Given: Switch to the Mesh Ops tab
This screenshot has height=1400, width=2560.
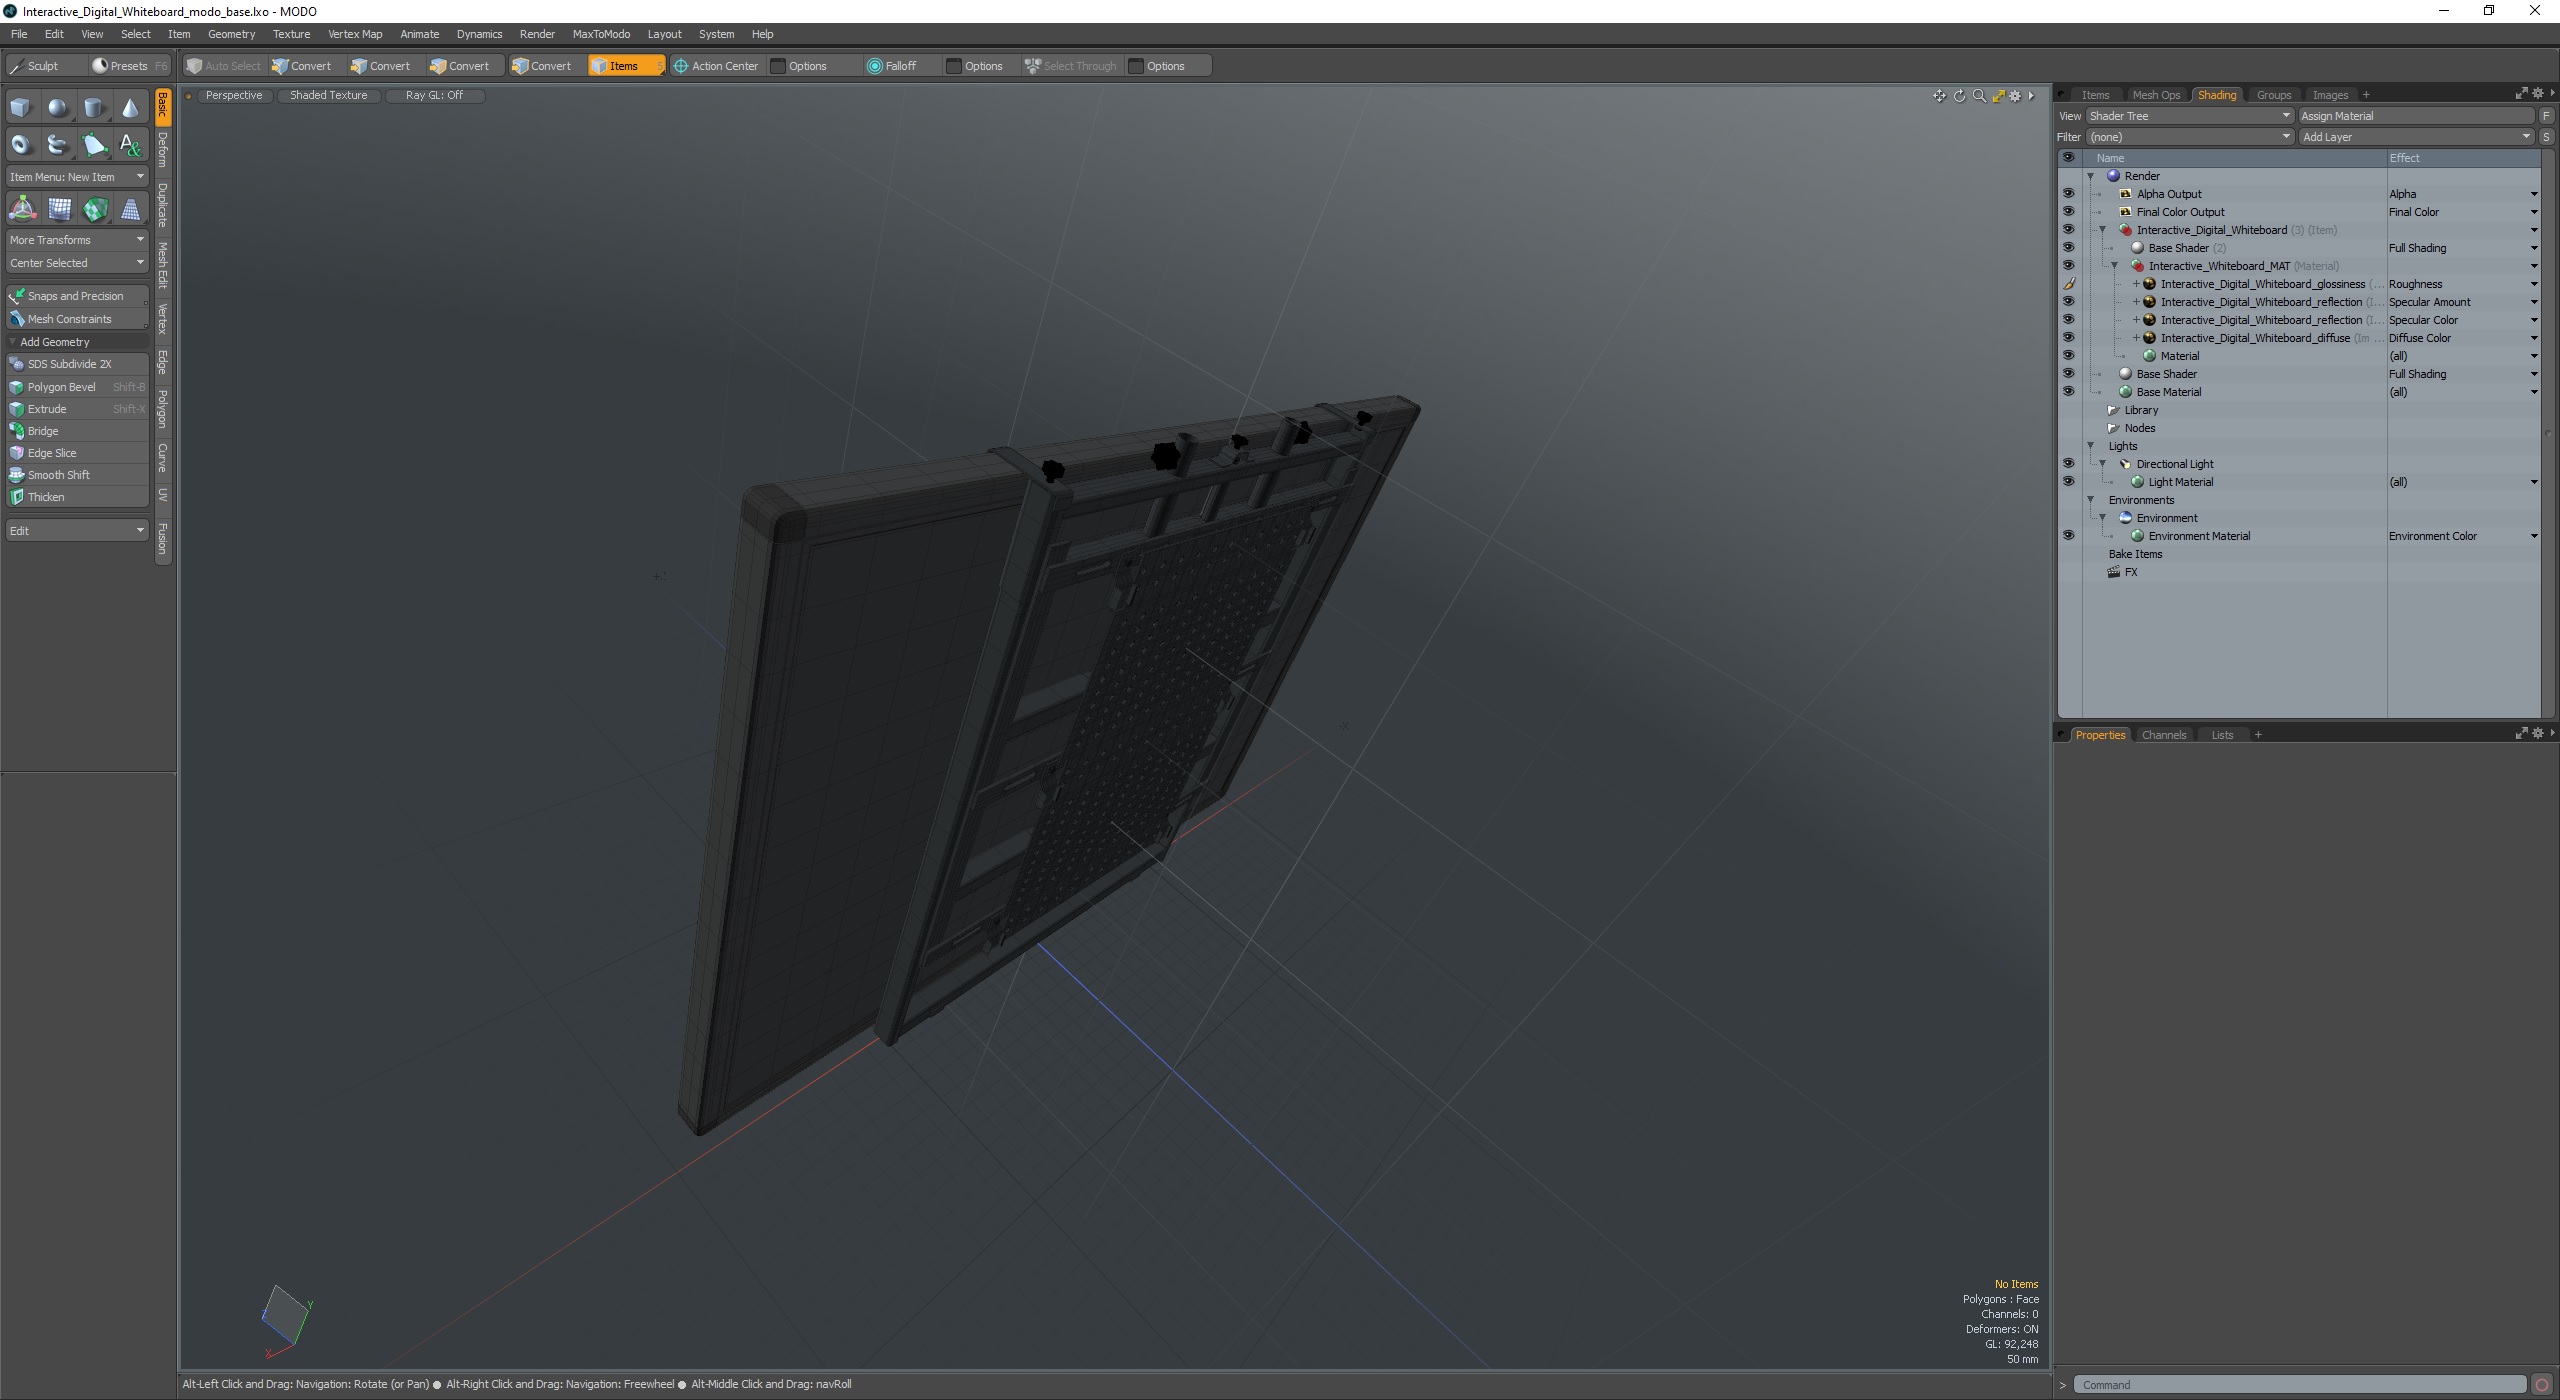Looking at the screenshot, I should click(2155, 95).
